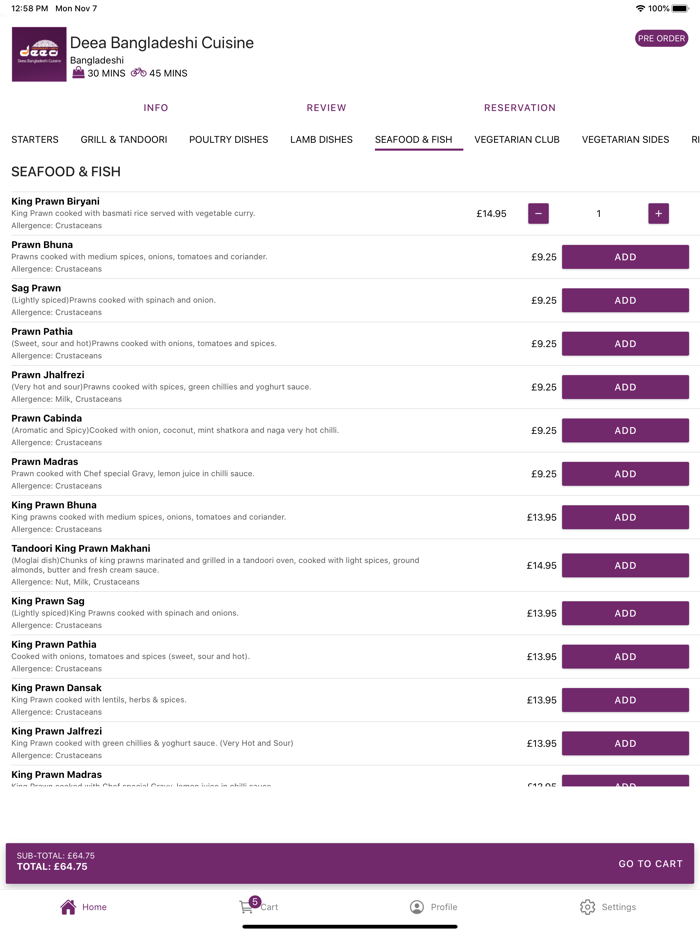Open the Review tab
This screenshot has height=934, width=700.
pos(326,108)
